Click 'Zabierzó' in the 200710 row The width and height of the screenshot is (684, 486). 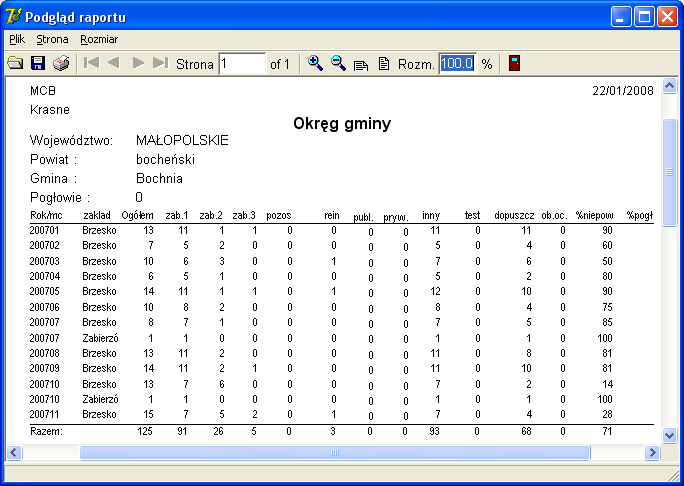[100, 399]
